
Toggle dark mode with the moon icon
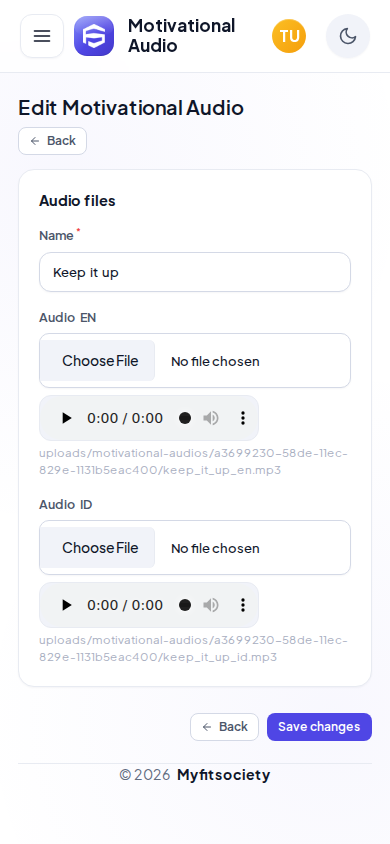(348, 36)
